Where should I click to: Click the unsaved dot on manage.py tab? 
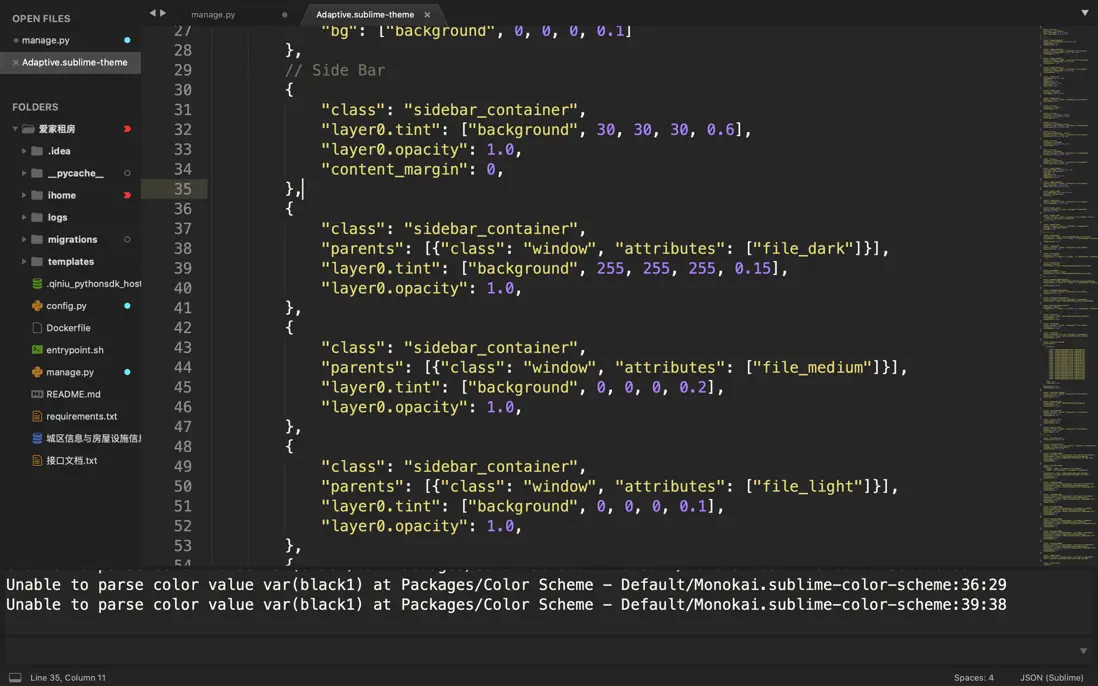[x=284, y=15]
